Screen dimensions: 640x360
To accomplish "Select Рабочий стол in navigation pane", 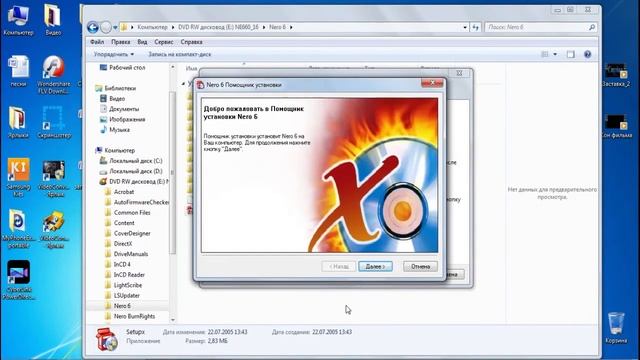I will tap(127, 68).
